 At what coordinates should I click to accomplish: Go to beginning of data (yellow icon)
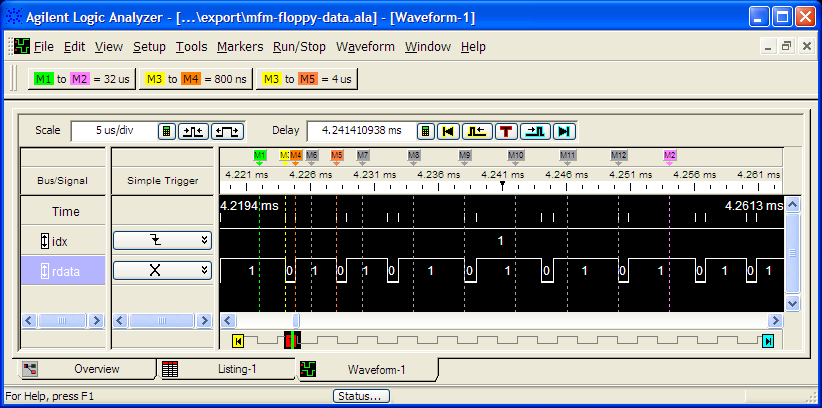(x=448, y=131)
